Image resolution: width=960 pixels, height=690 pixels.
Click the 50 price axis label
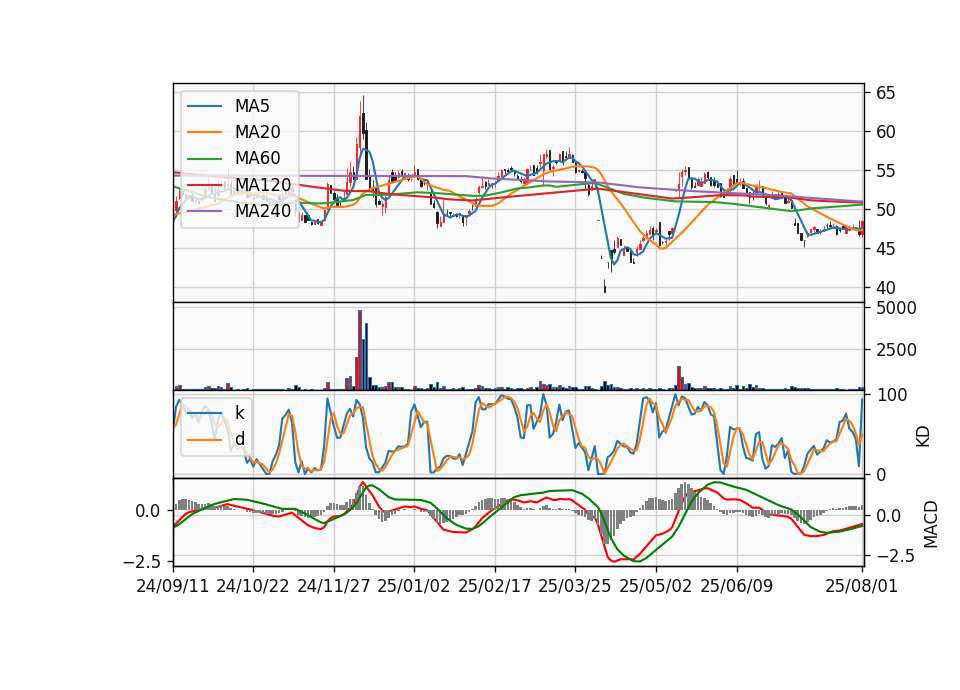[x=886, y=210]
